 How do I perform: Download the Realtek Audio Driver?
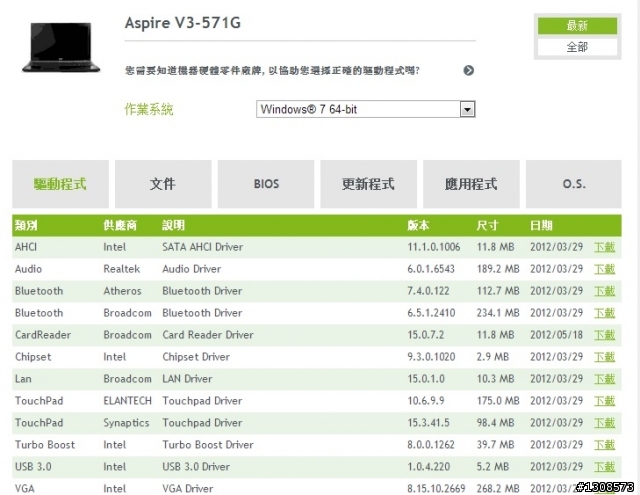[x=604, y=269]
